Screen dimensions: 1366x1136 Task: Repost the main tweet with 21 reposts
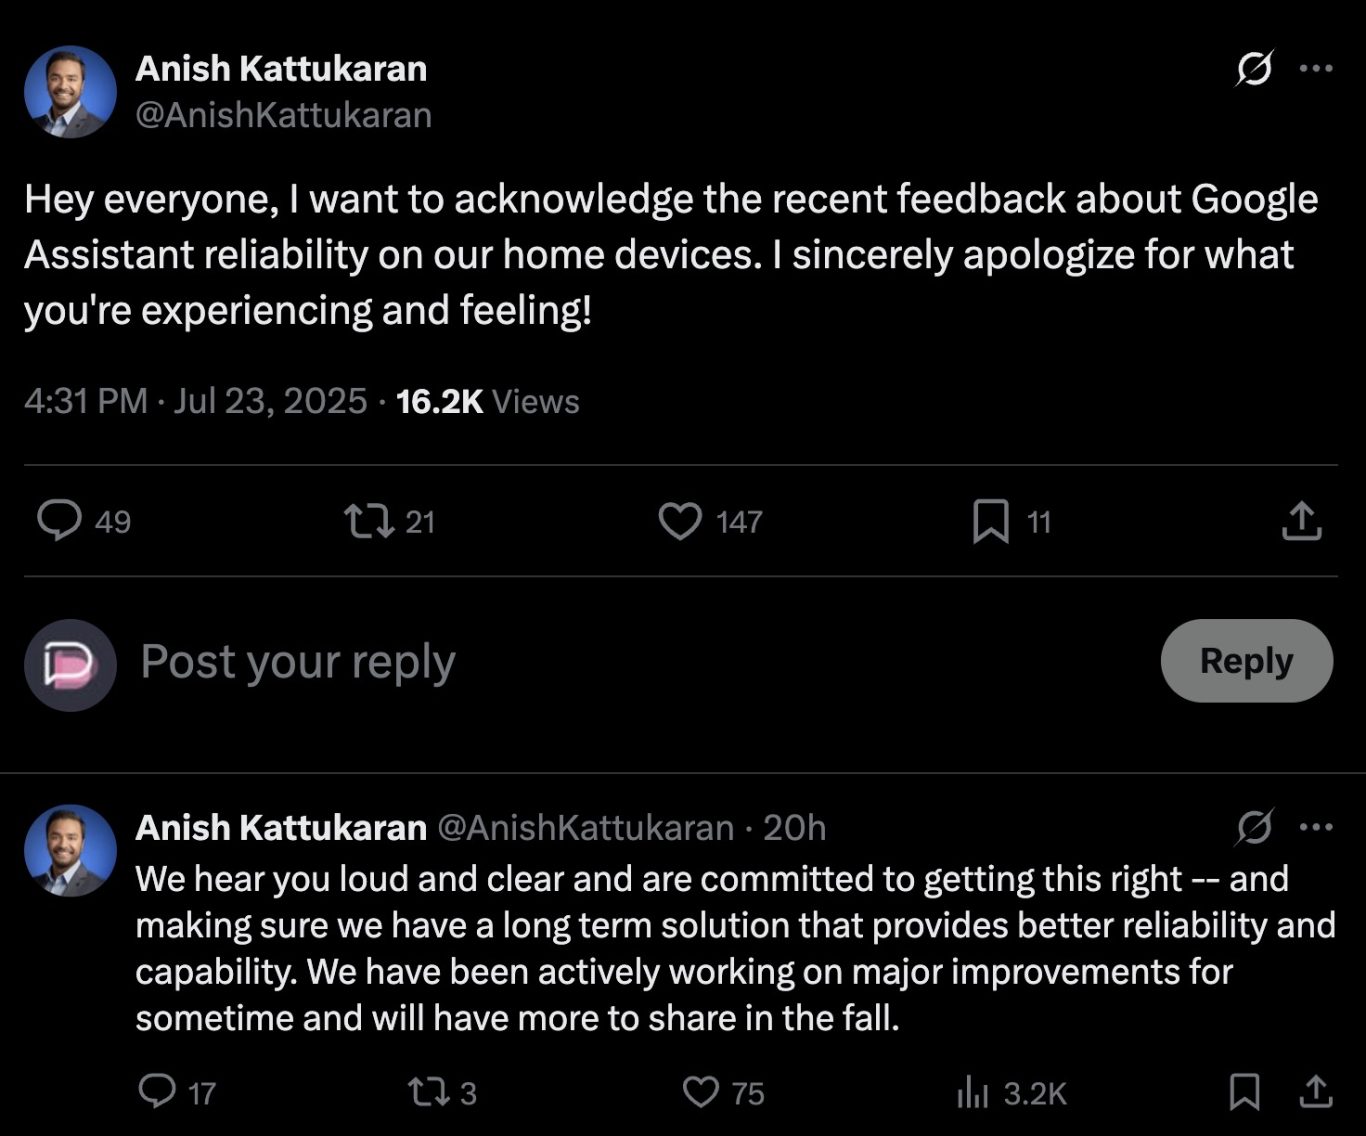coord(369,521)
